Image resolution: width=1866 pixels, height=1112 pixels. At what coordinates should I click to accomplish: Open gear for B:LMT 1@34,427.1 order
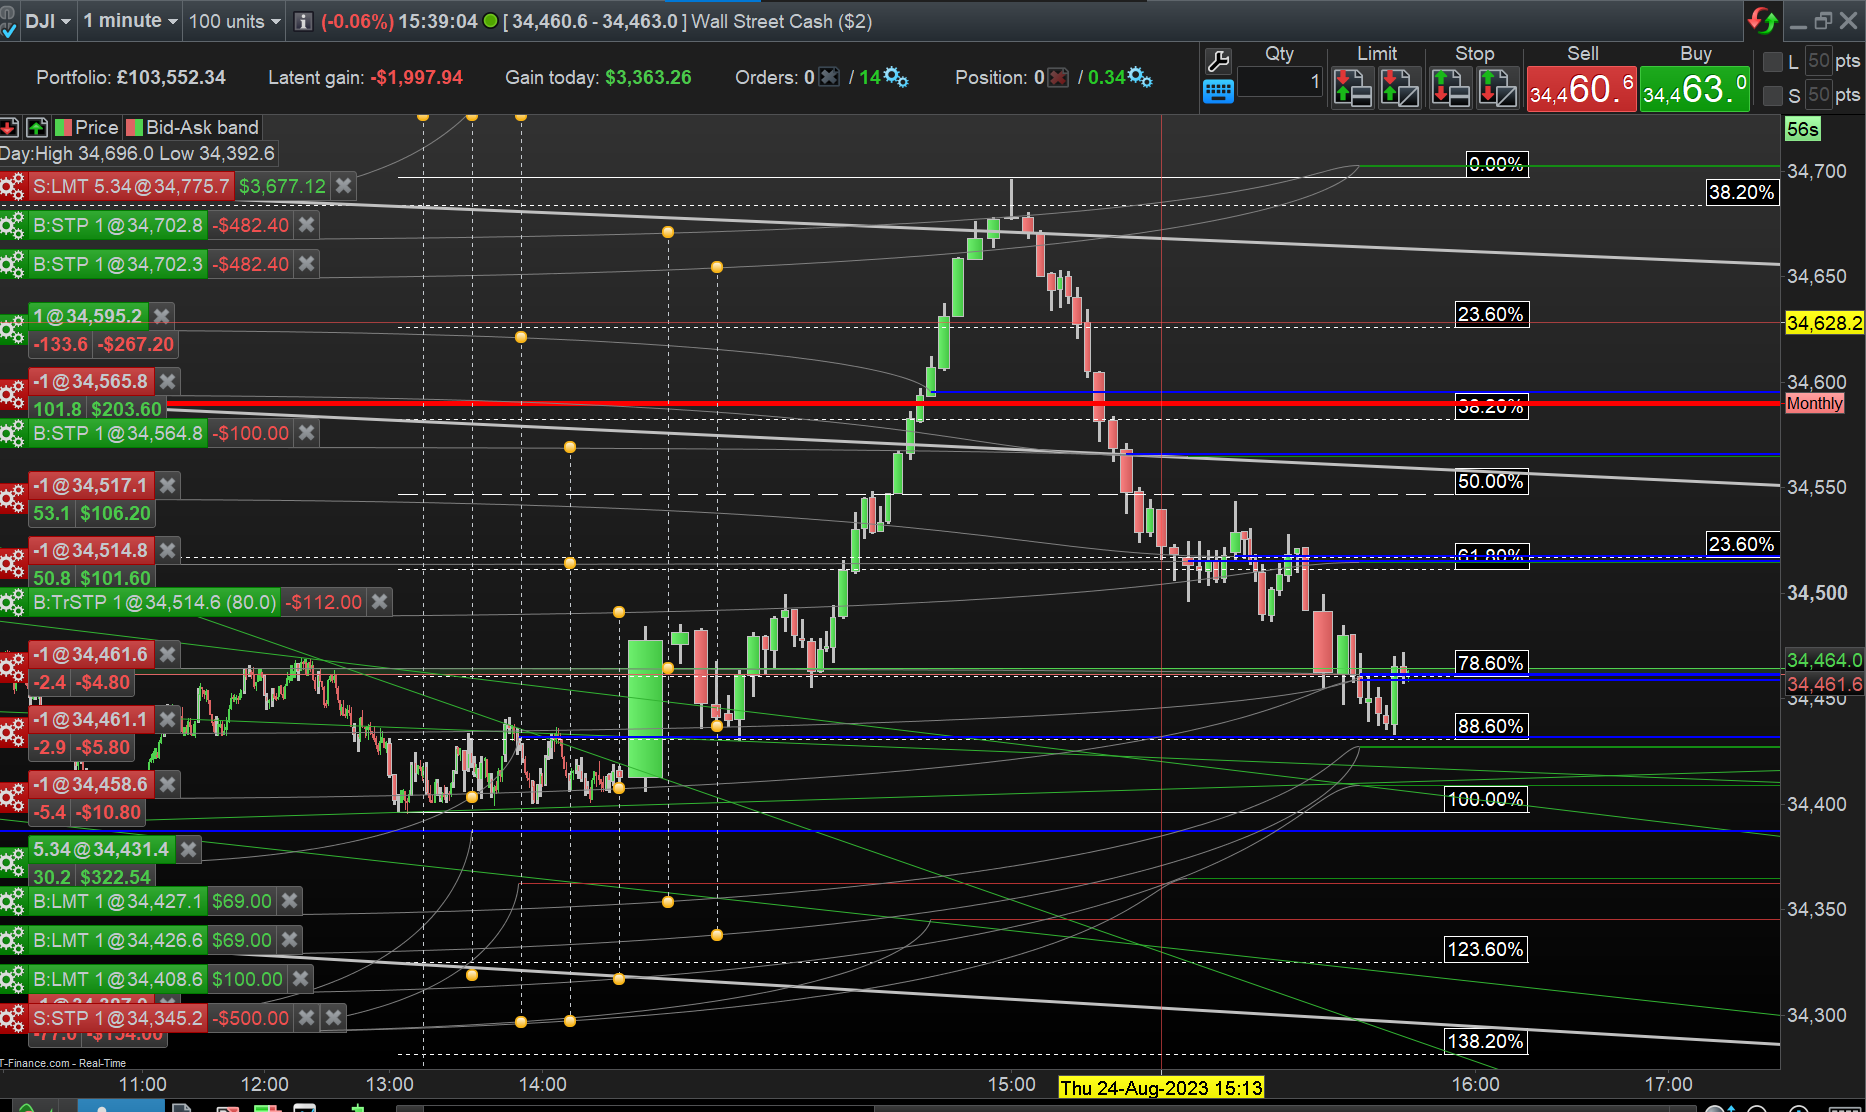tap(12, 901)
